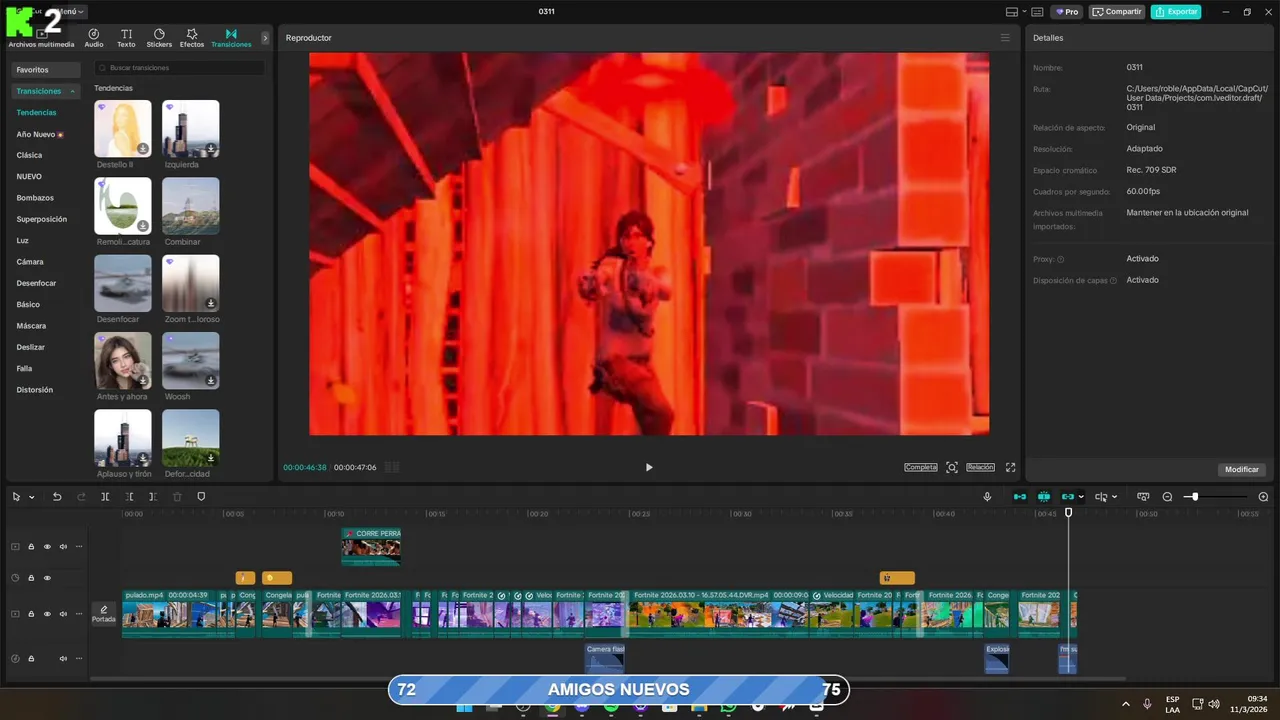Start voiceover recording with the microphone
The width and height of the screenshot is (1280, 720).
click(988, 497)
